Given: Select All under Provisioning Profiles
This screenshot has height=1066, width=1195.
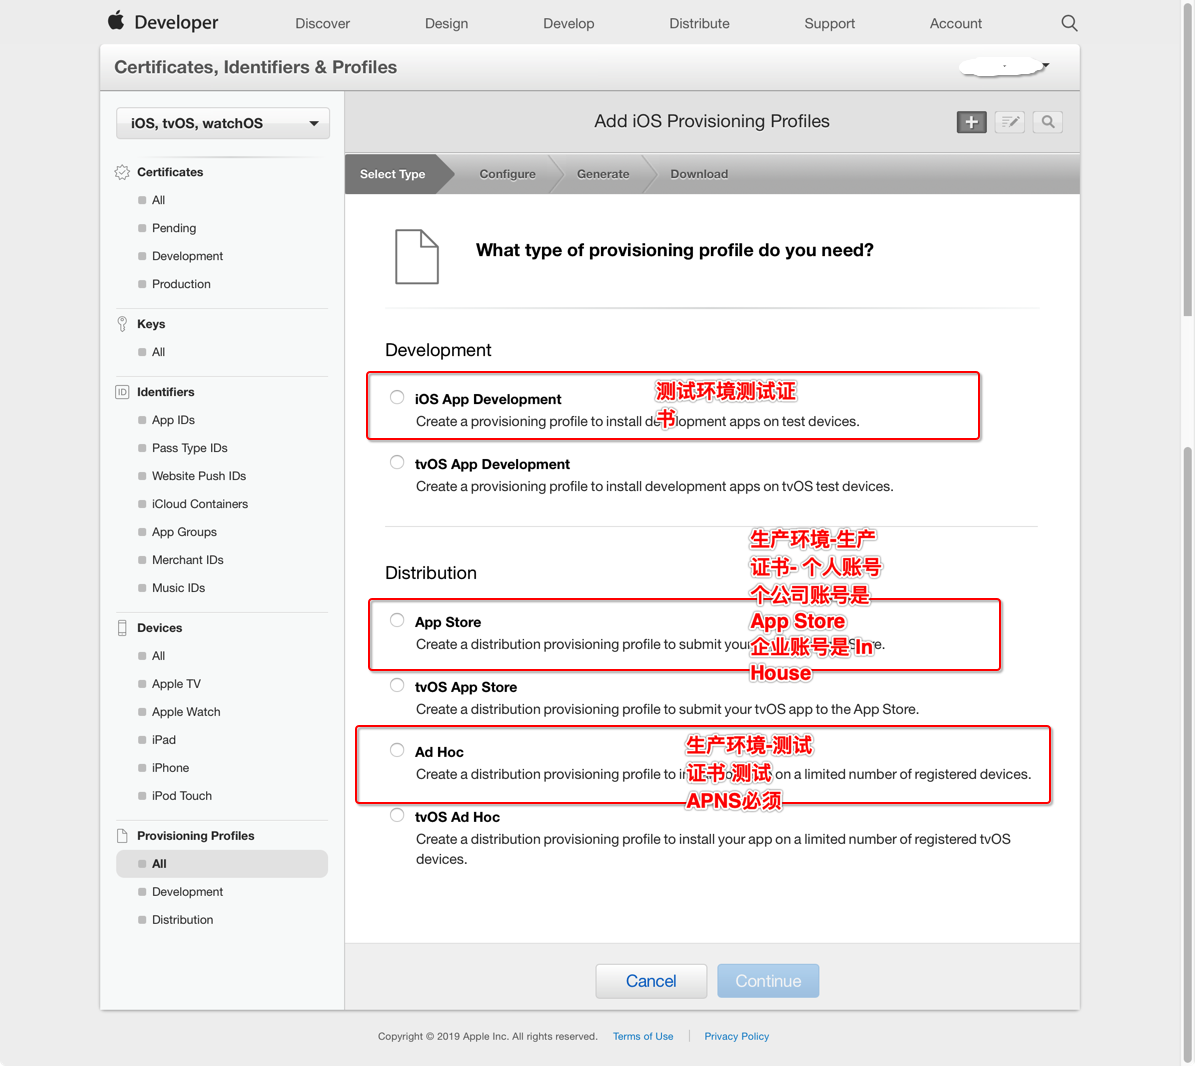Looking at the screenshot, I should coord(222,864).
